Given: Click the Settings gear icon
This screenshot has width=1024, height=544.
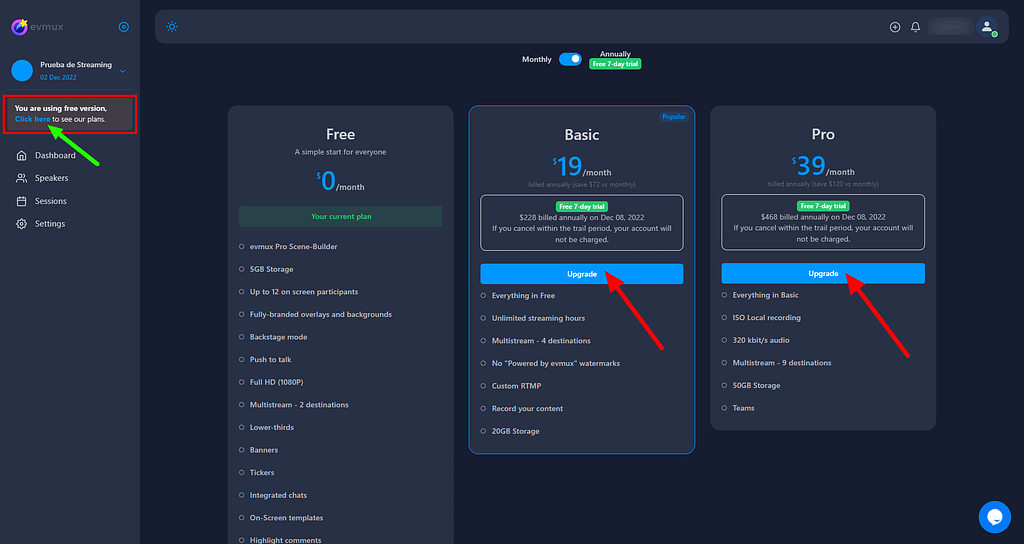Looking at the screenshot, I should click(22, 223).
